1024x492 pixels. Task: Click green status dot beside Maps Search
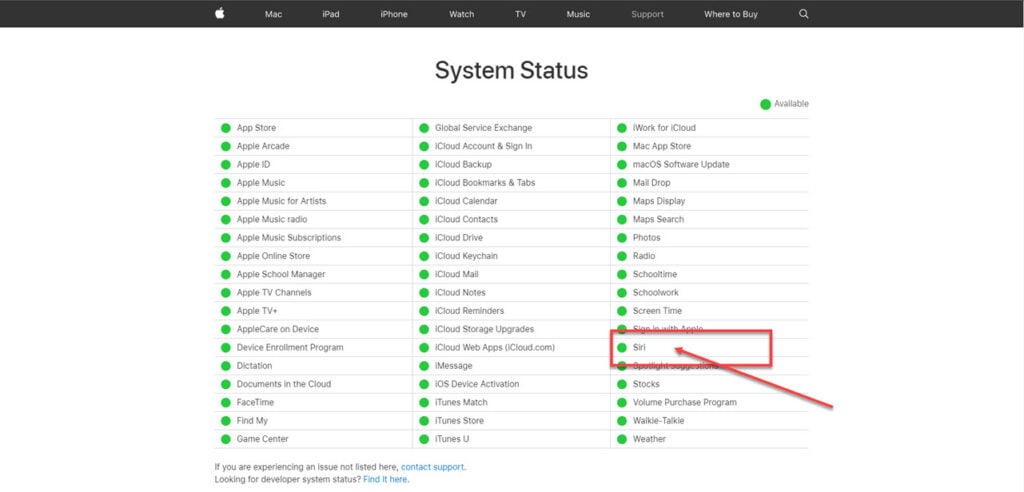pos(622,220)
